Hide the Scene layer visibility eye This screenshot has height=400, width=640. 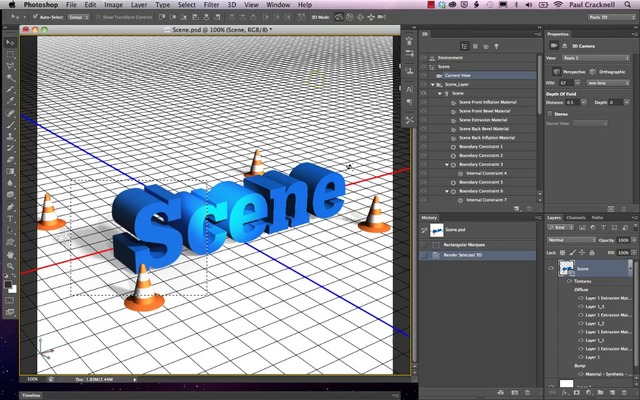click(x=551, y=269)
